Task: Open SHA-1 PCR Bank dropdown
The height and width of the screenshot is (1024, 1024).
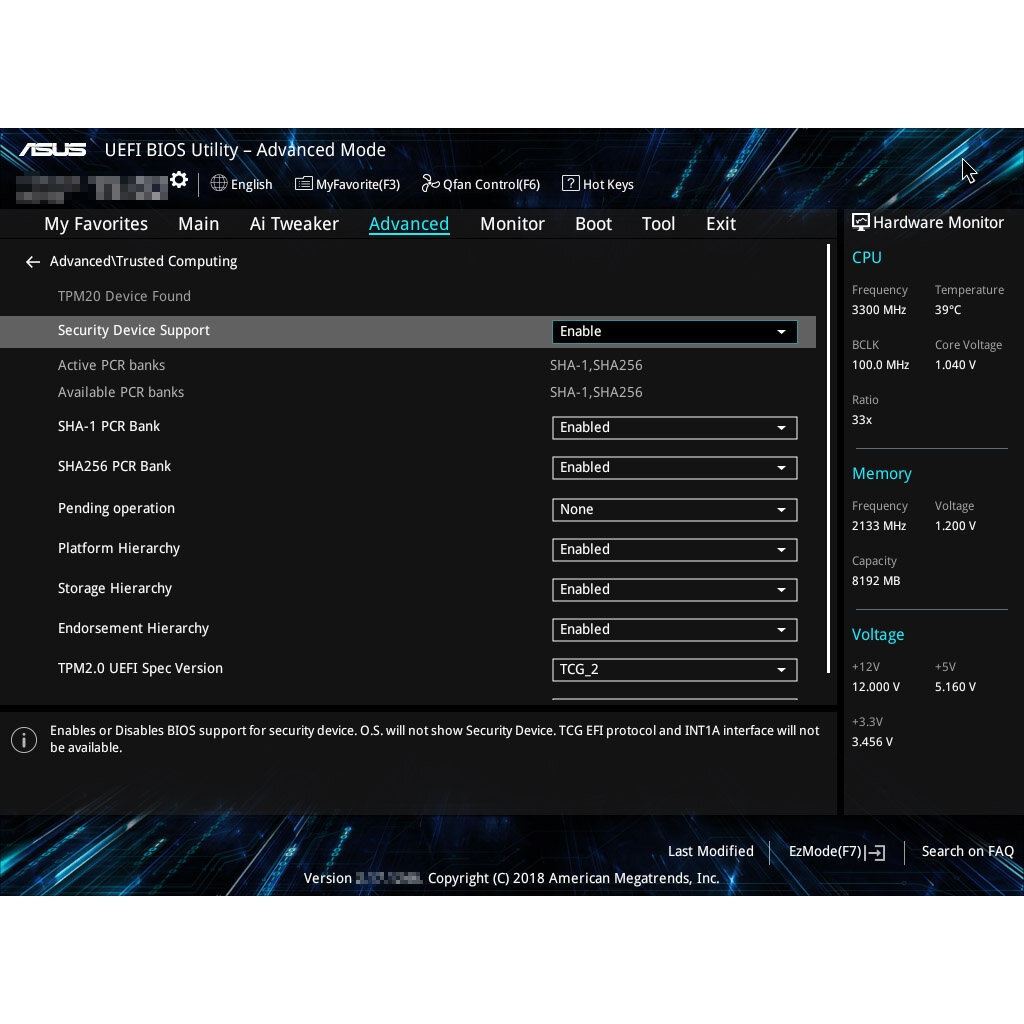Action: click(675, 428)
